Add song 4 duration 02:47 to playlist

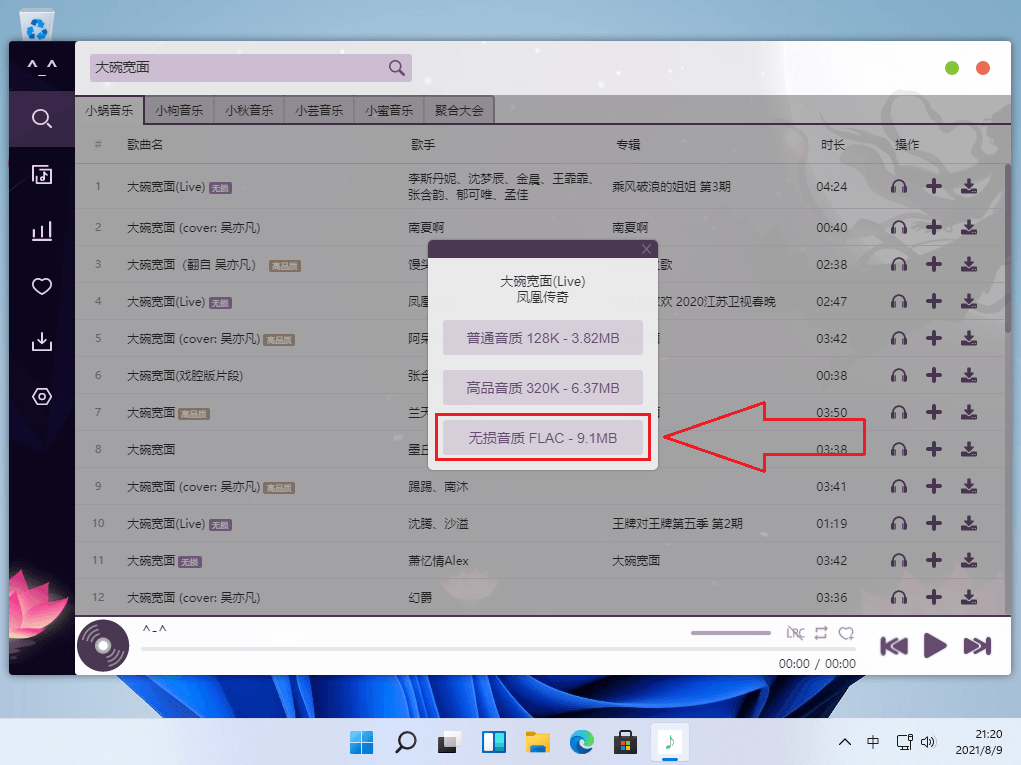(x=934, y=301)
